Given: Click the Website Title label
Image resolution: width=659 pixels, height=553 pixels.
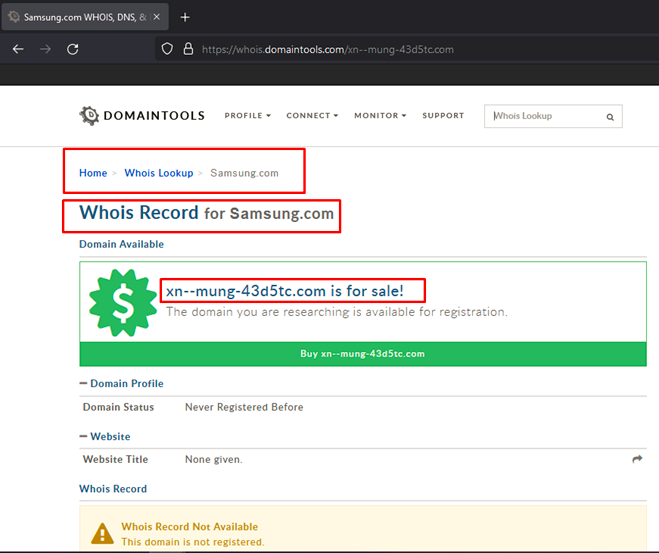Looking at the screenshot, I should click(116, 459).
